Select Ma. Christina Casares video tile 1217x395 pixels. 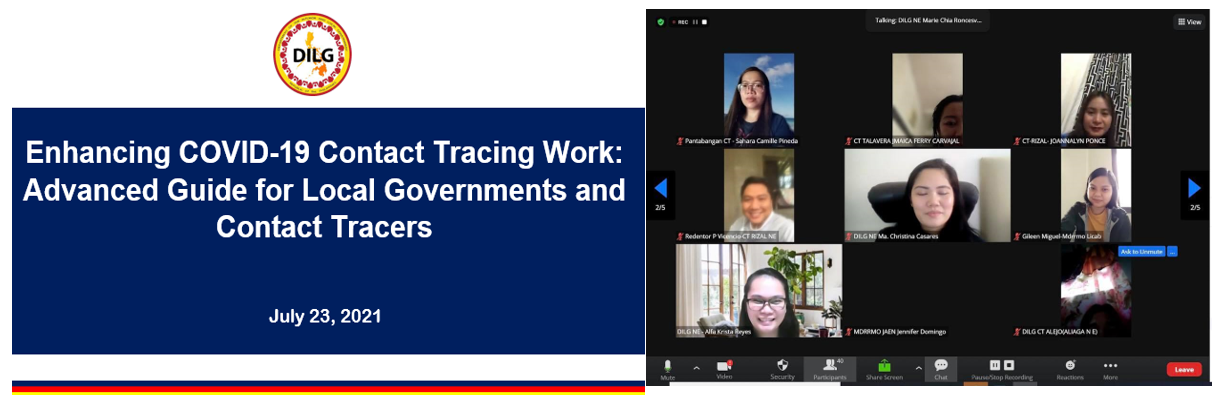927,195
